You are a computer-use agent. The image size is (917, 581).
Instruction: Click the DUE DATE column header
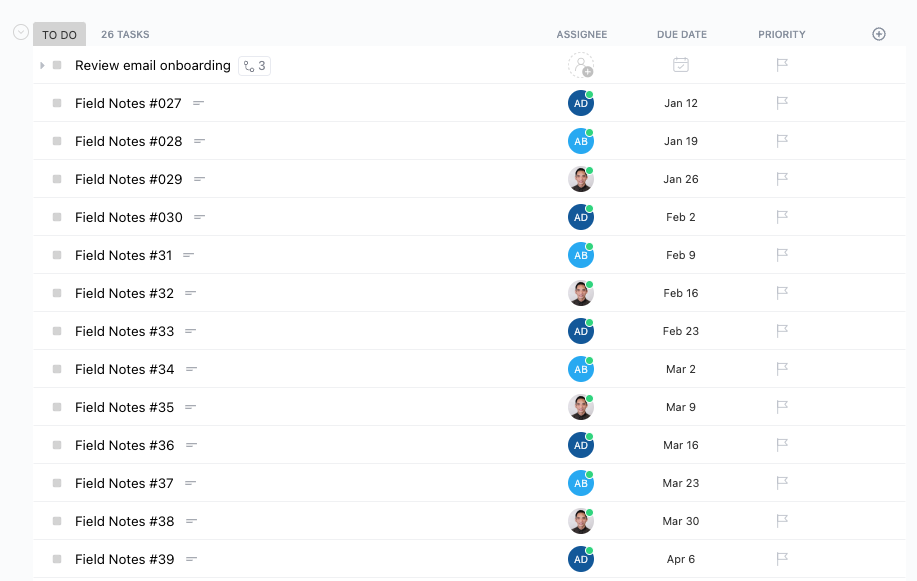click(x=682, y=35)
